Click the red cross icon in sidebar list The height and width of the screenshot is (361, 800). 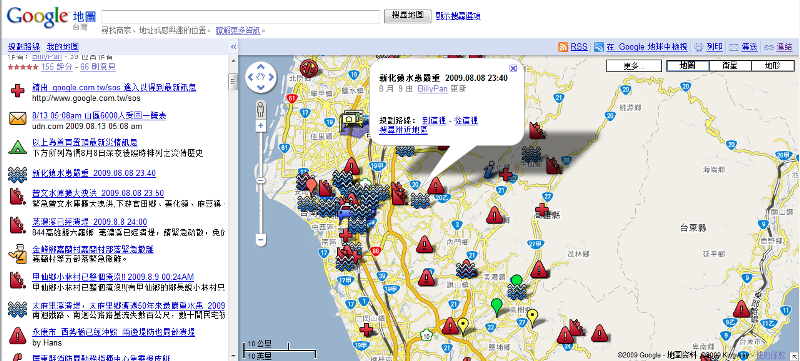[17, 91]
